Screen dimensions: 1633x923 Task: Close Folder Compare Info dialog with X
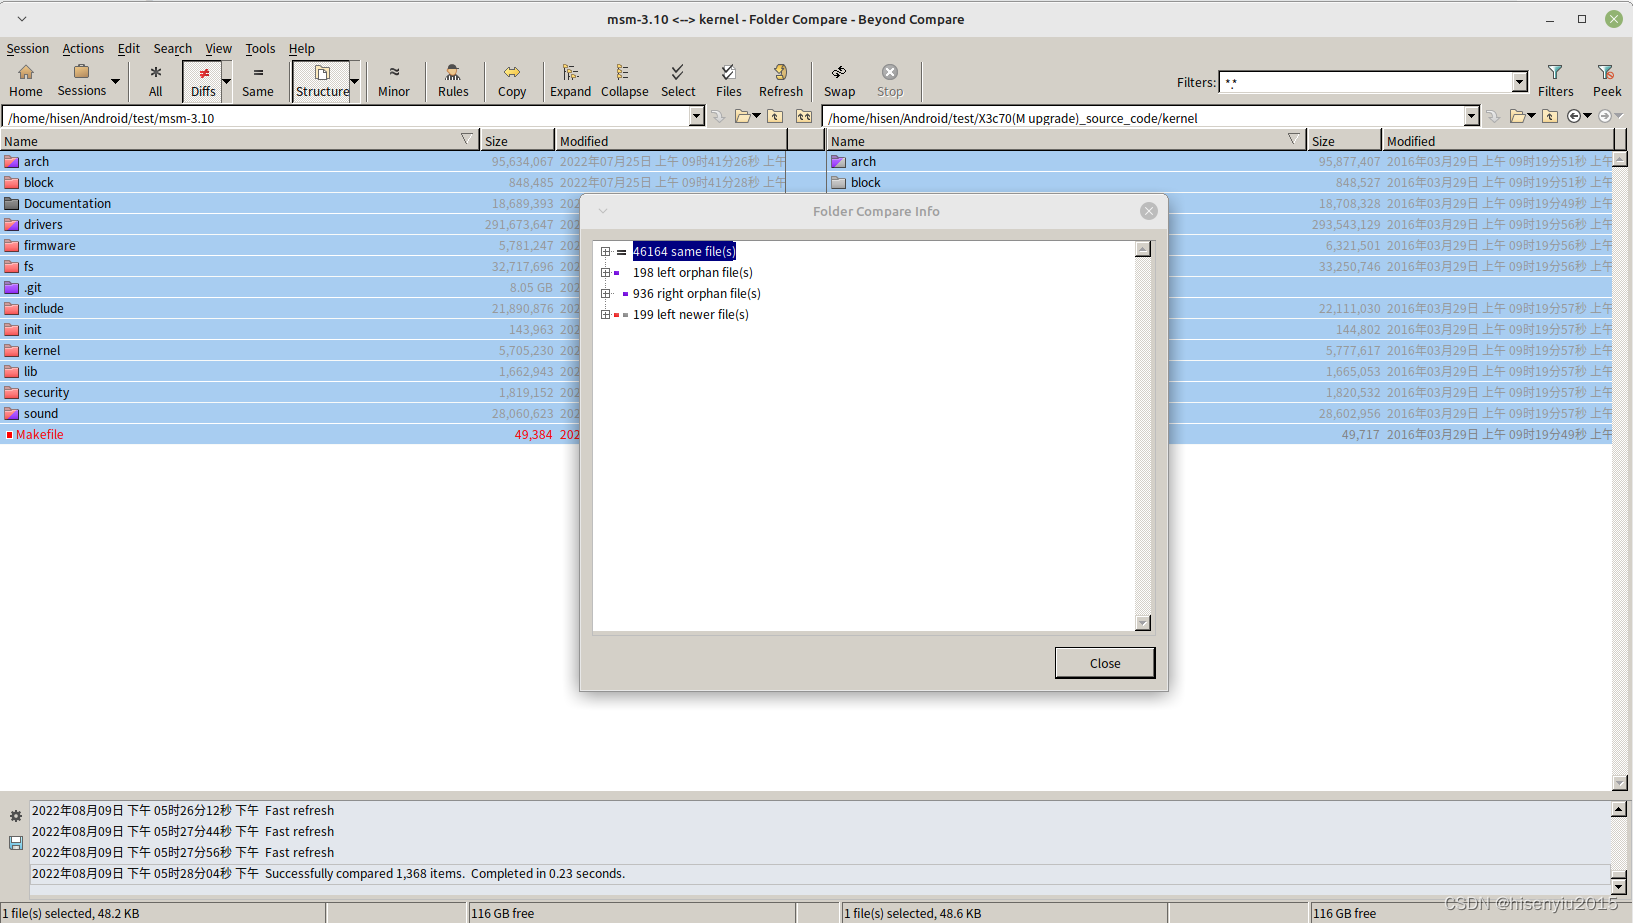click(1149, 211)
